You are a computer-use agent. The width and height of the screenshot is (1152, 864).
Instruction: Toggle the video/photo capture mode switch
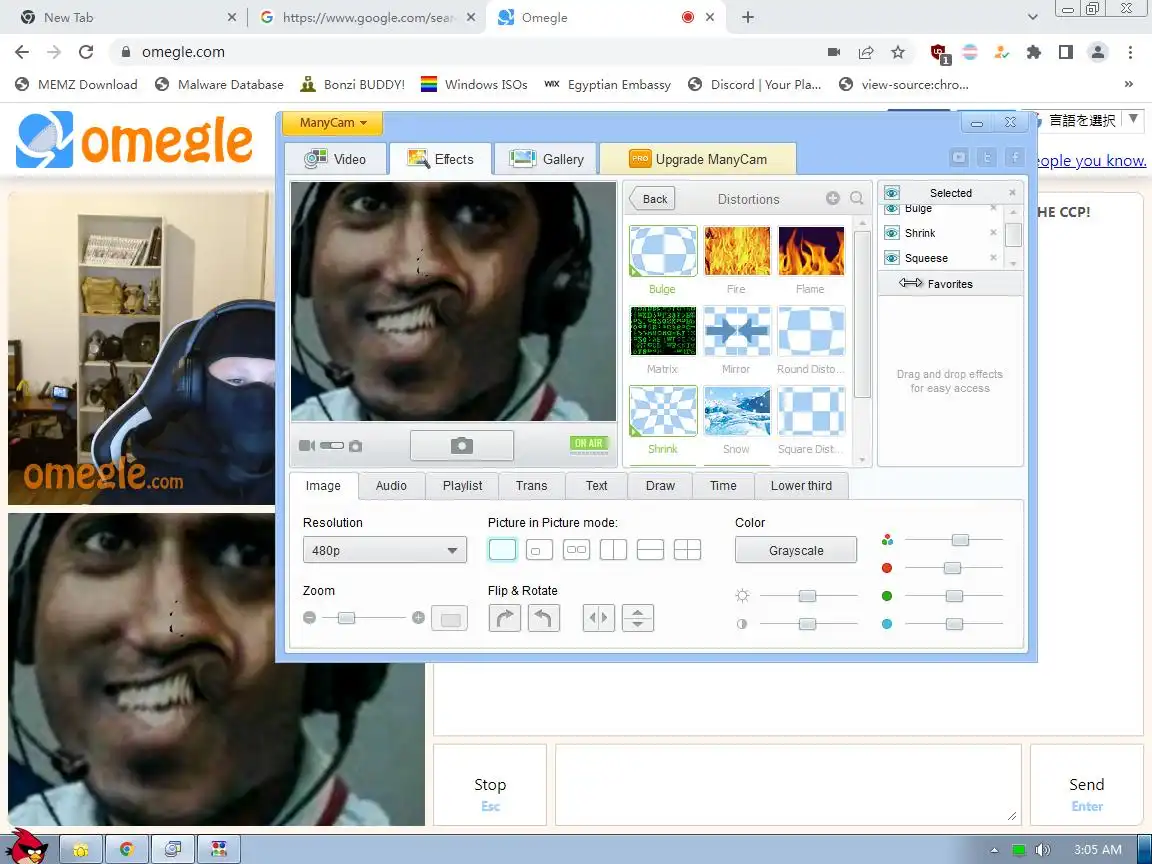coord(331,445)
